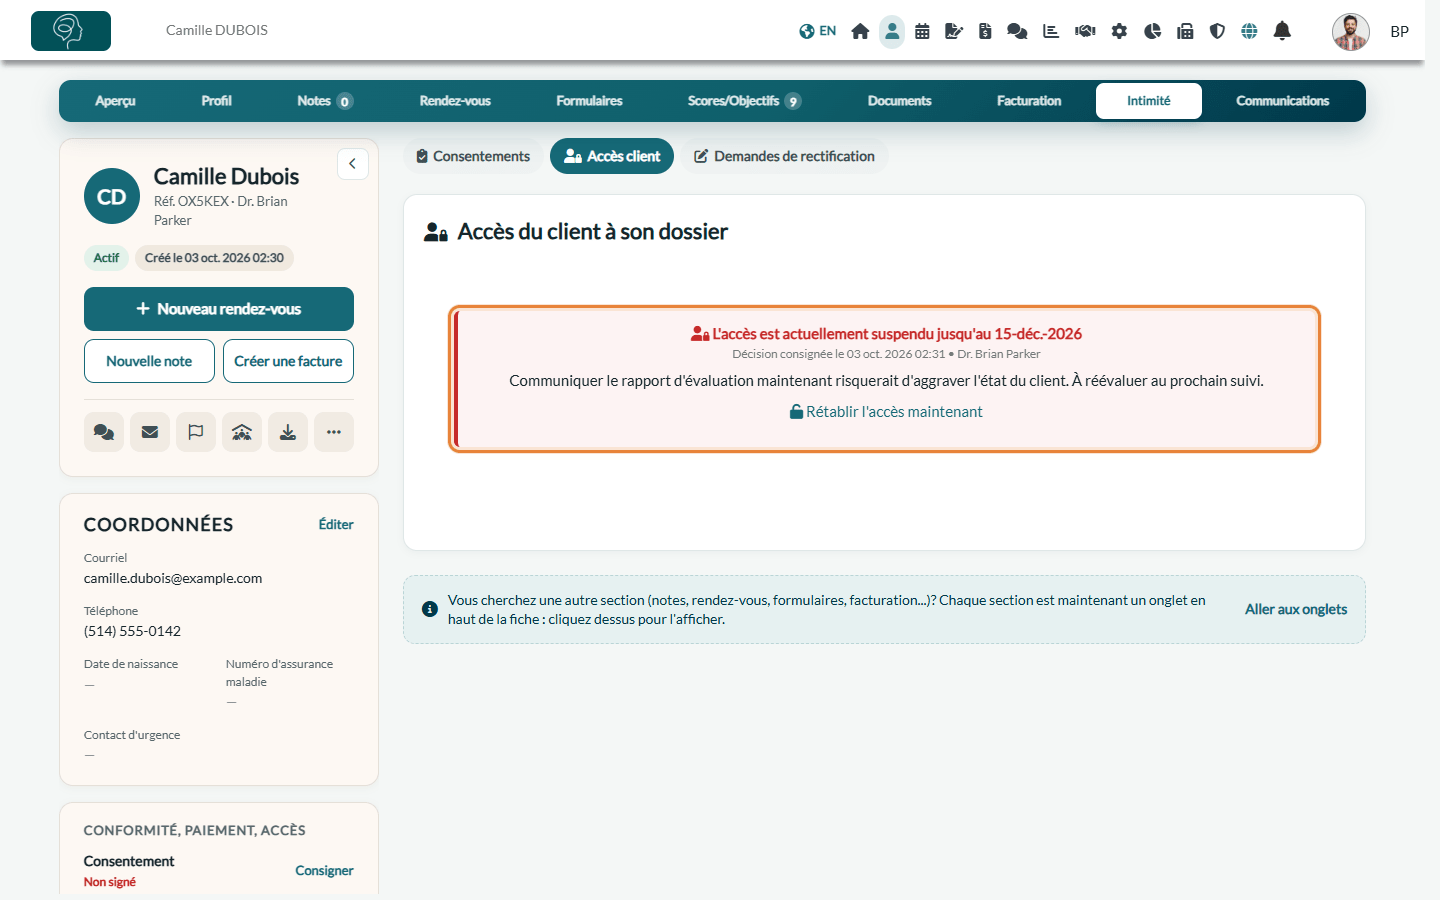Open the pie chart icon in top bar

click(x=1152, y=31)
